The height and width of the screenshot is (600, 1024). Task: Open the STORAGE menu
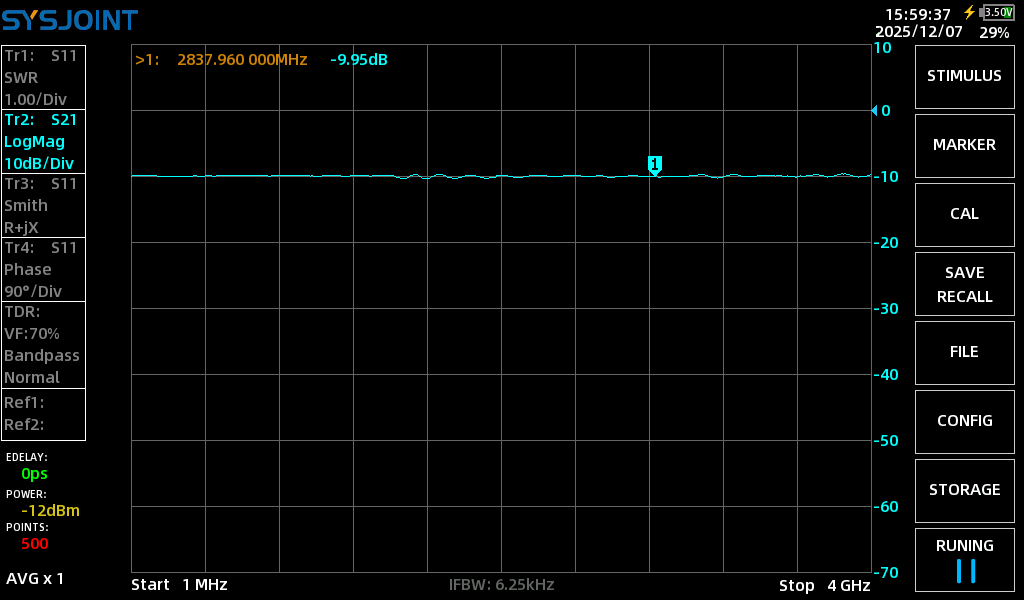pos(964,490)
